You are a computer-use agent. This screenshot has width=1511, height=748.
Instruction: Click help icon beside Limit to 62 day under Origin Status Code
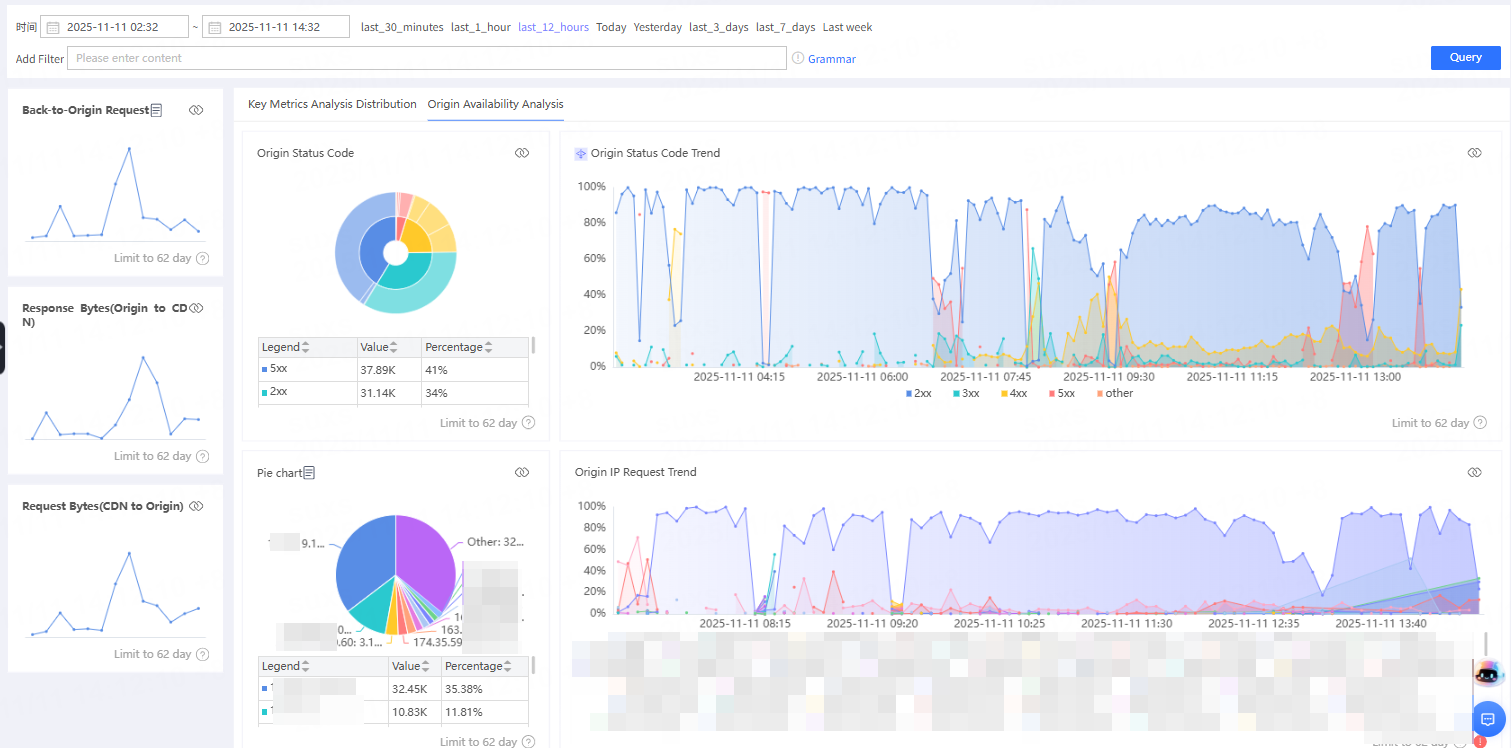(x=528, y=423)
